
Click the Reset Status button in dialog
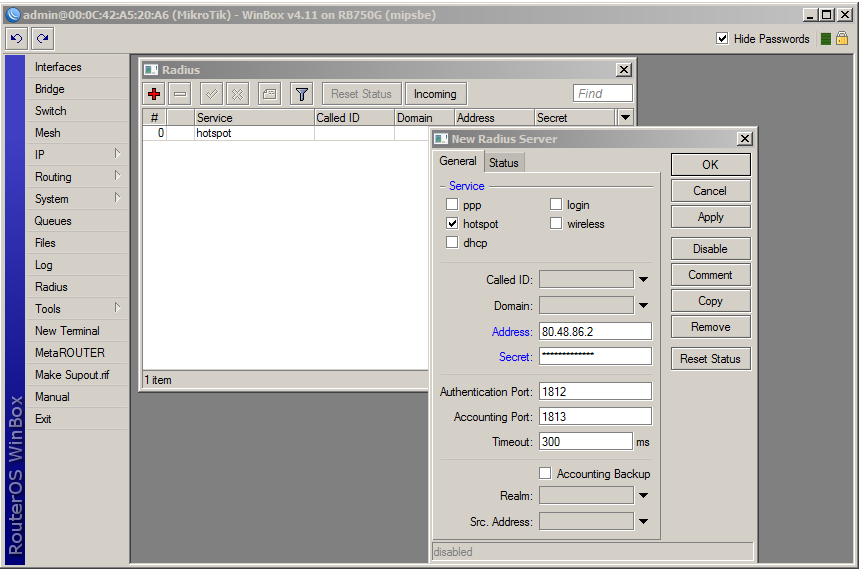(x=710, y=359)
